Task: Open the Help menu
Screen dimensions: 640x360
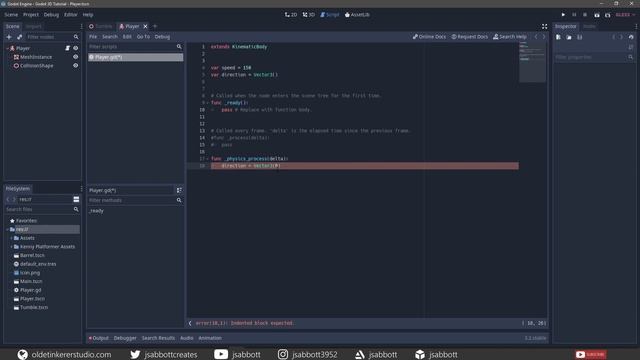Action: coord(88,15)
